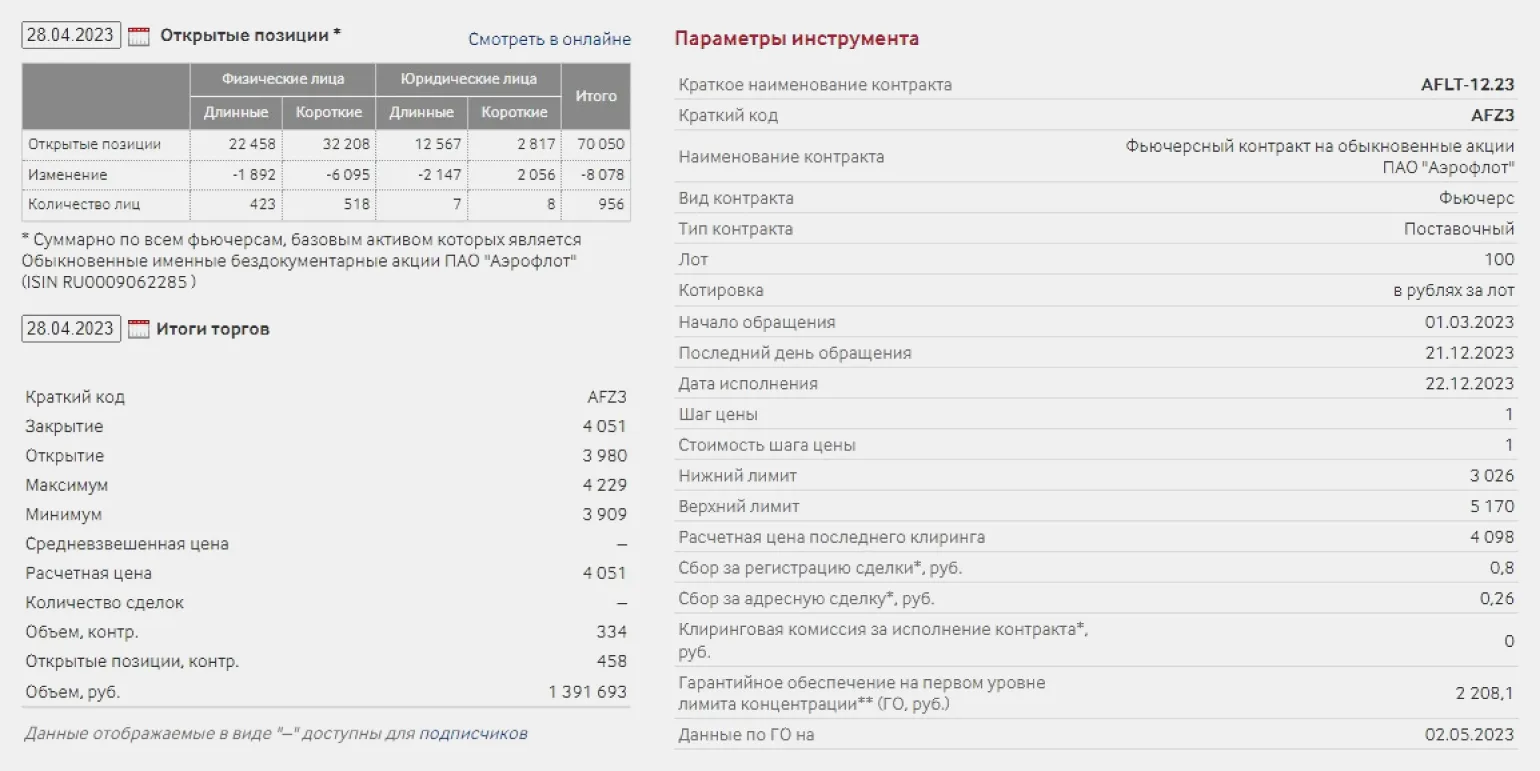Click the Физические лица column header
This screenshot has height=771, width=1540.
(282, 79)
